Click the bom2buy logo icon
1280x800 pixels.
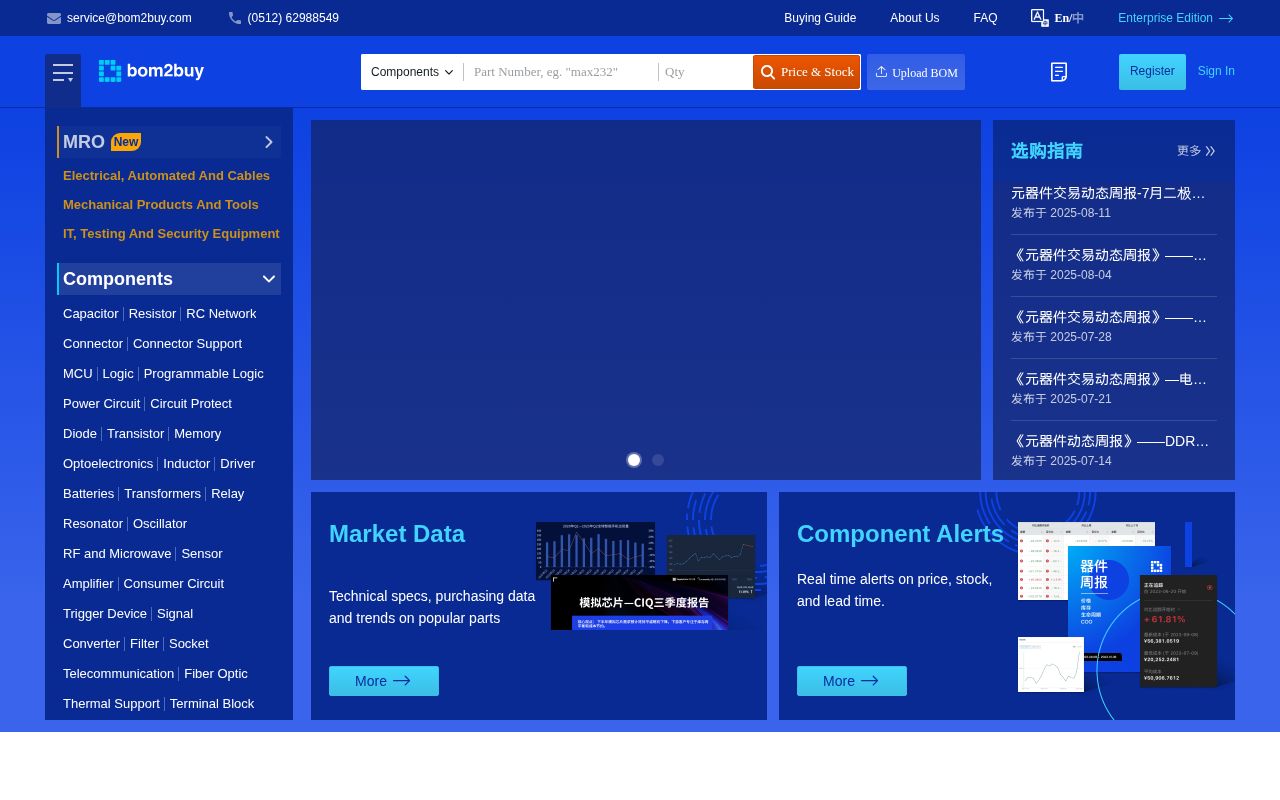[110, 70]
